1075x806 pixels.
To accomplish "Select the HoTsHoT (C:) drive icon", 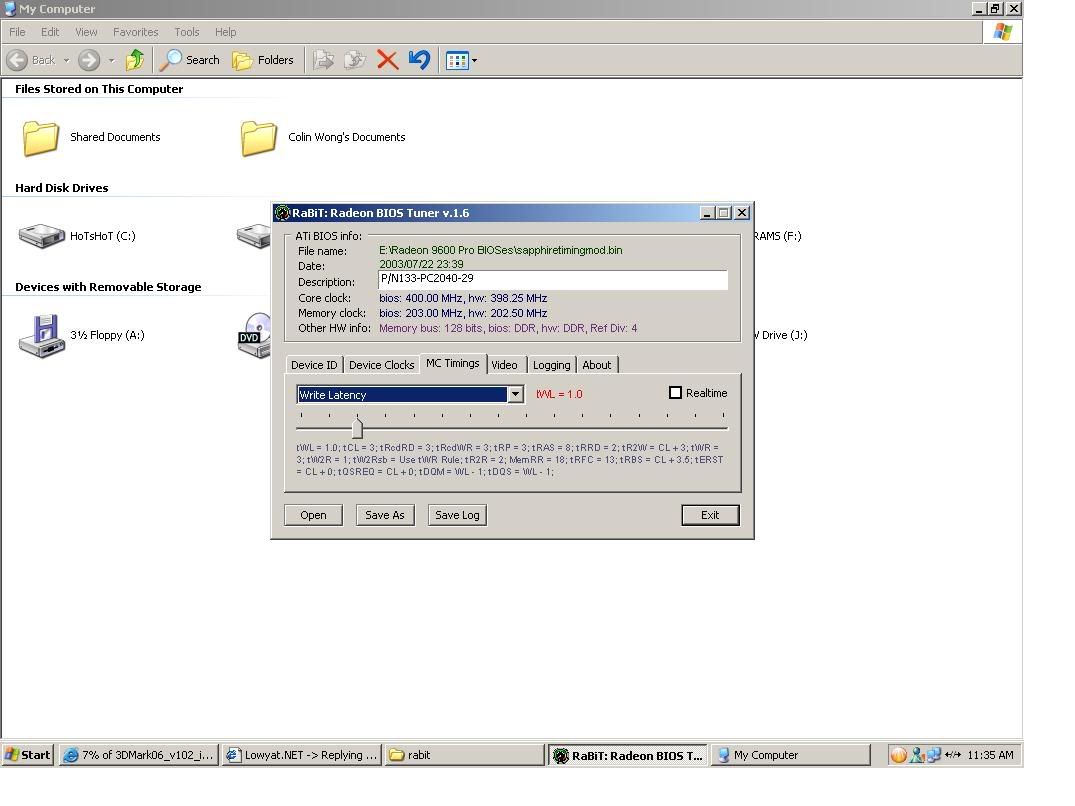I will 41,236.
